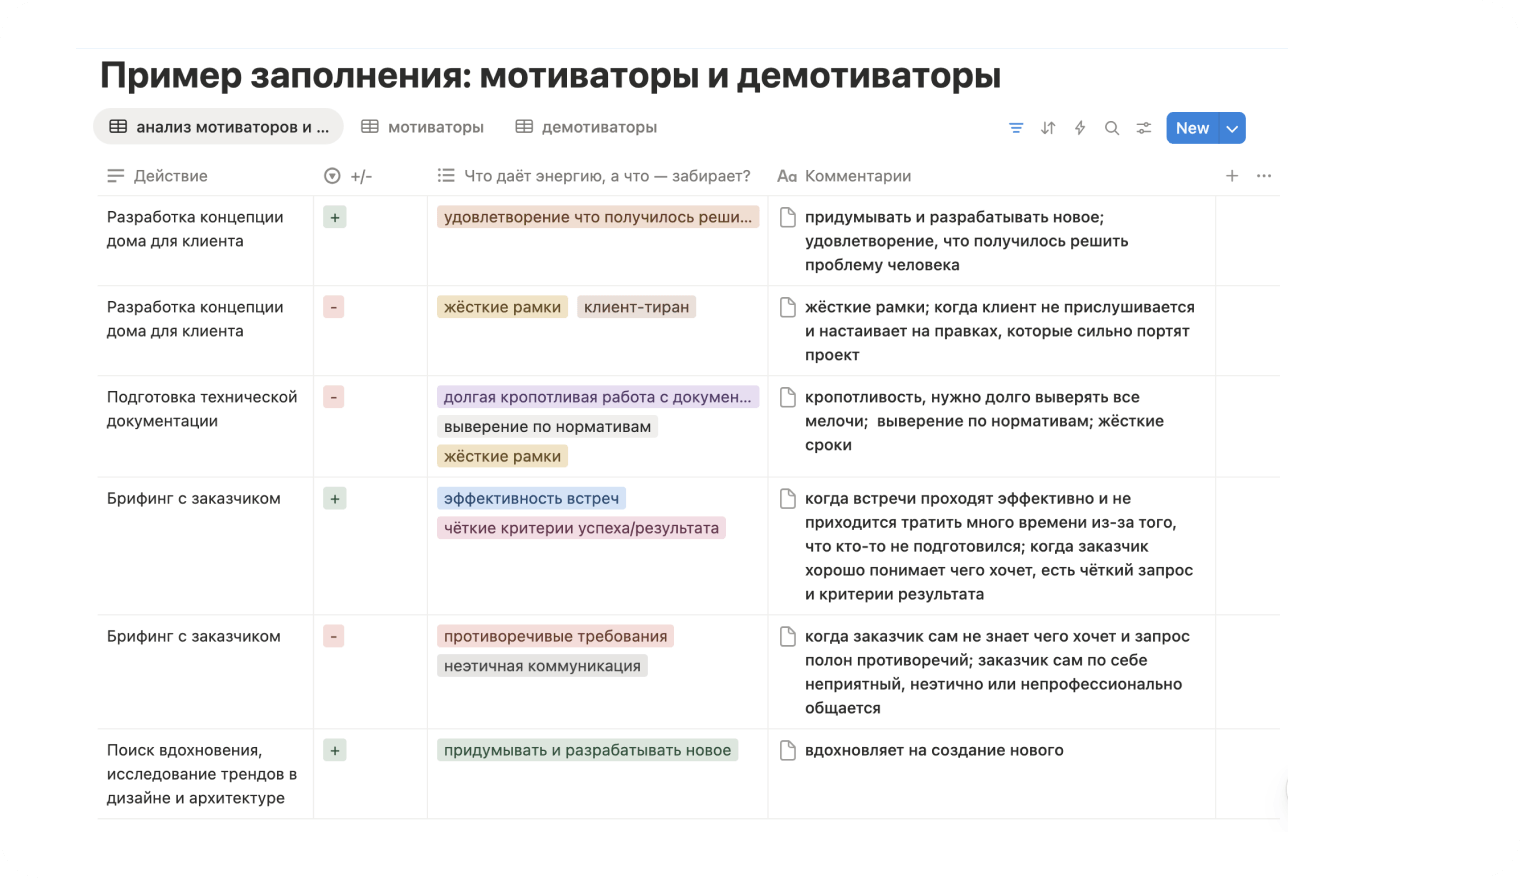Click the '+' tag in the 'Поиск вдохновения' row

[x=335, y=750]
